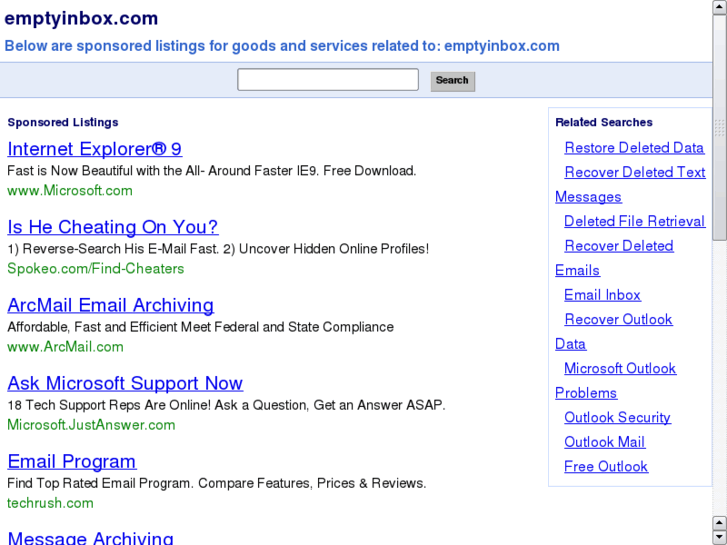Screen dimensions: 727x545
Task: Visit the ArcMail Email Archiving listing
Action: (x=110, y=305)
